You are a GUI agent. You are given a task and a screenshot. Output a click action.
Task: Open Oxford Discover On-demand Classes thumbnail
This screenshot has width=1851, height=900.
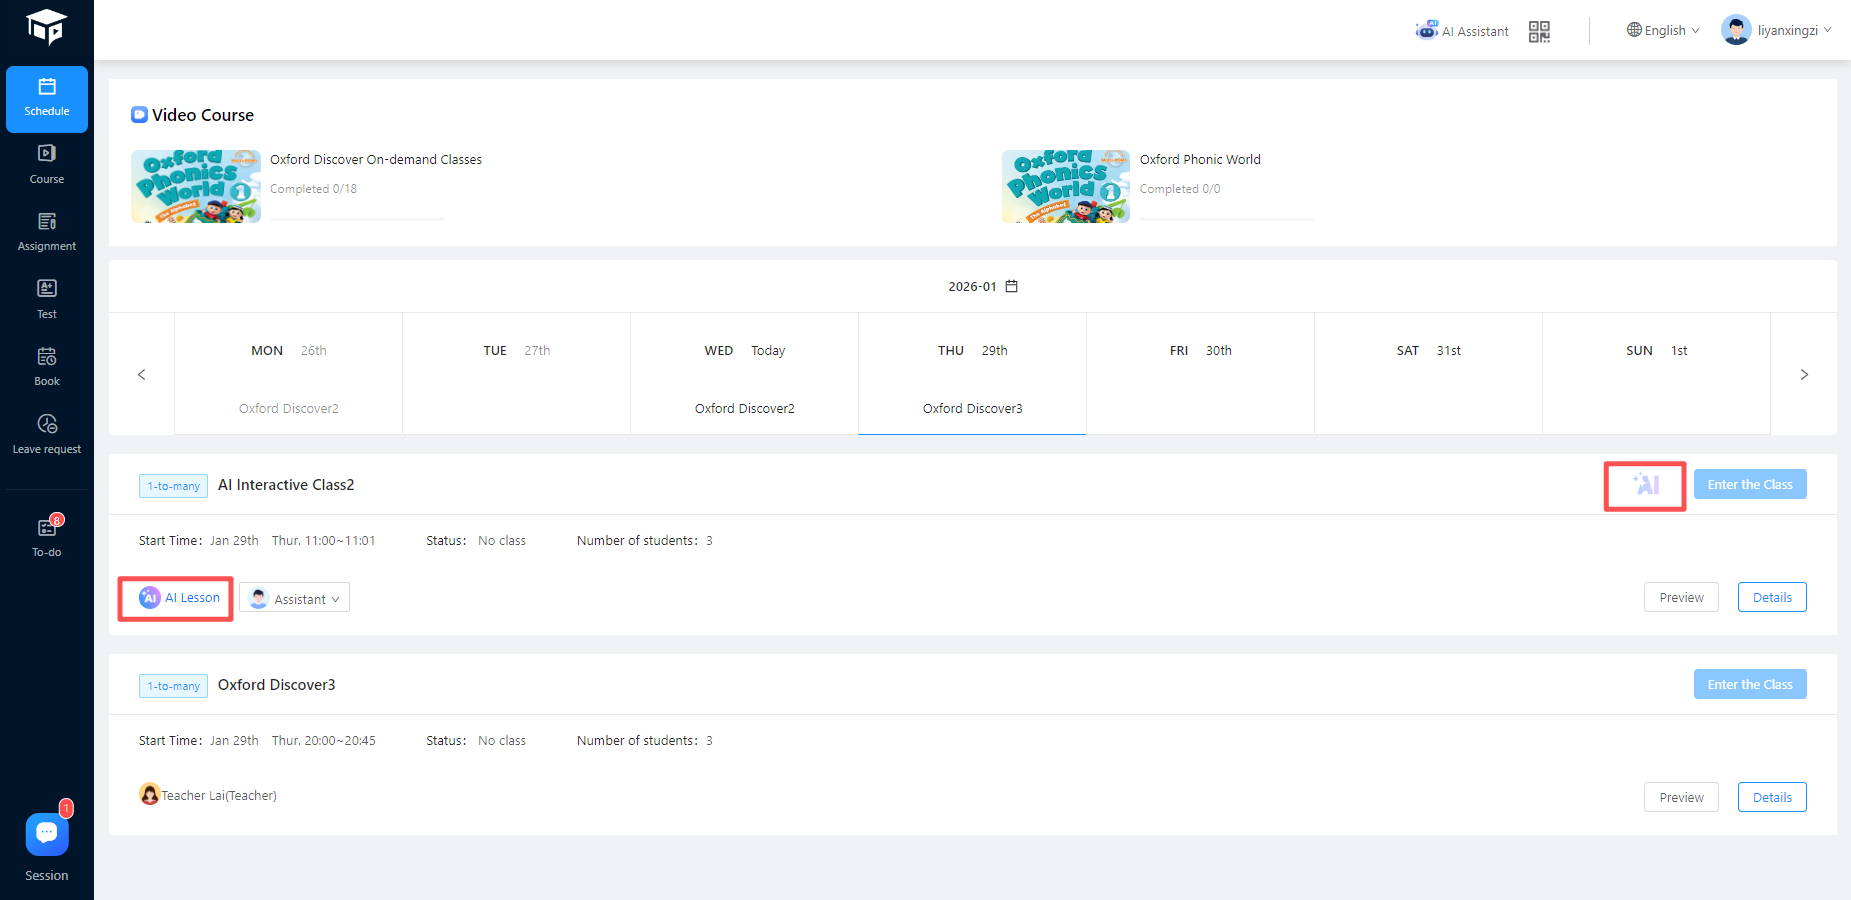click(196, 186)
